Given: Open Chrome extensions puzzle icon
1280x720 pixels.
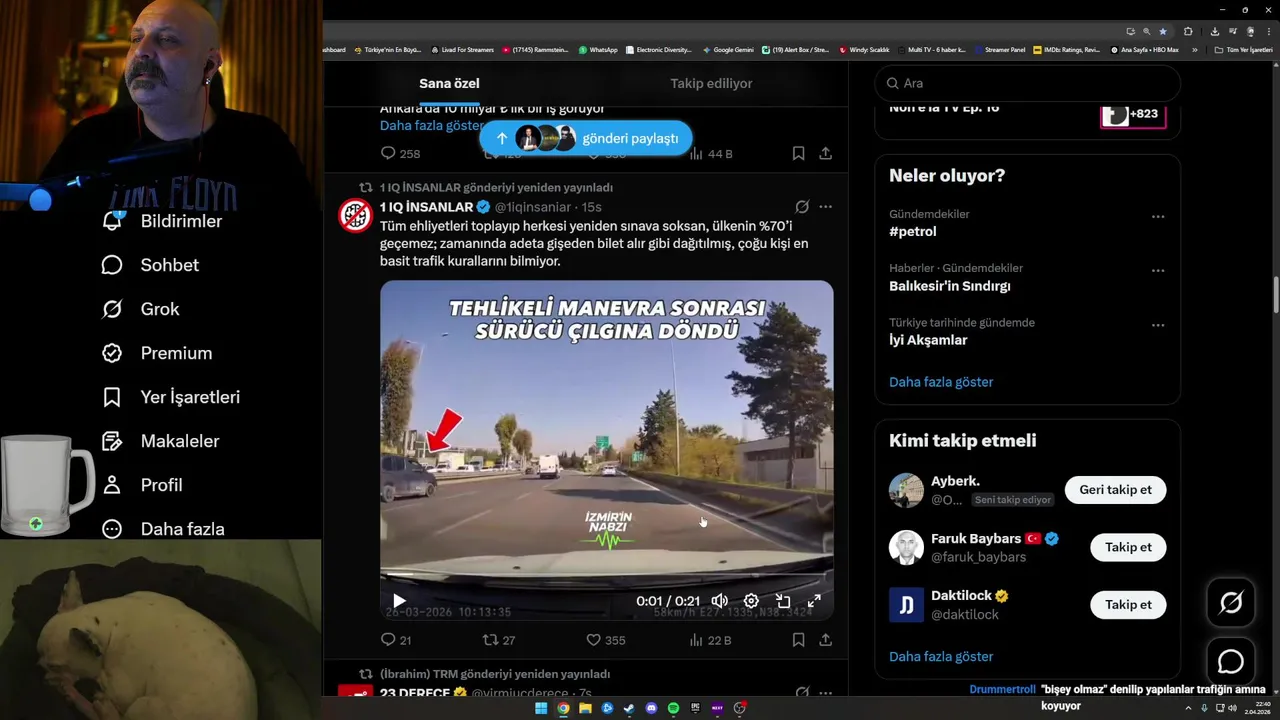Looking at the screenshot, I should tap(1188, 31).
